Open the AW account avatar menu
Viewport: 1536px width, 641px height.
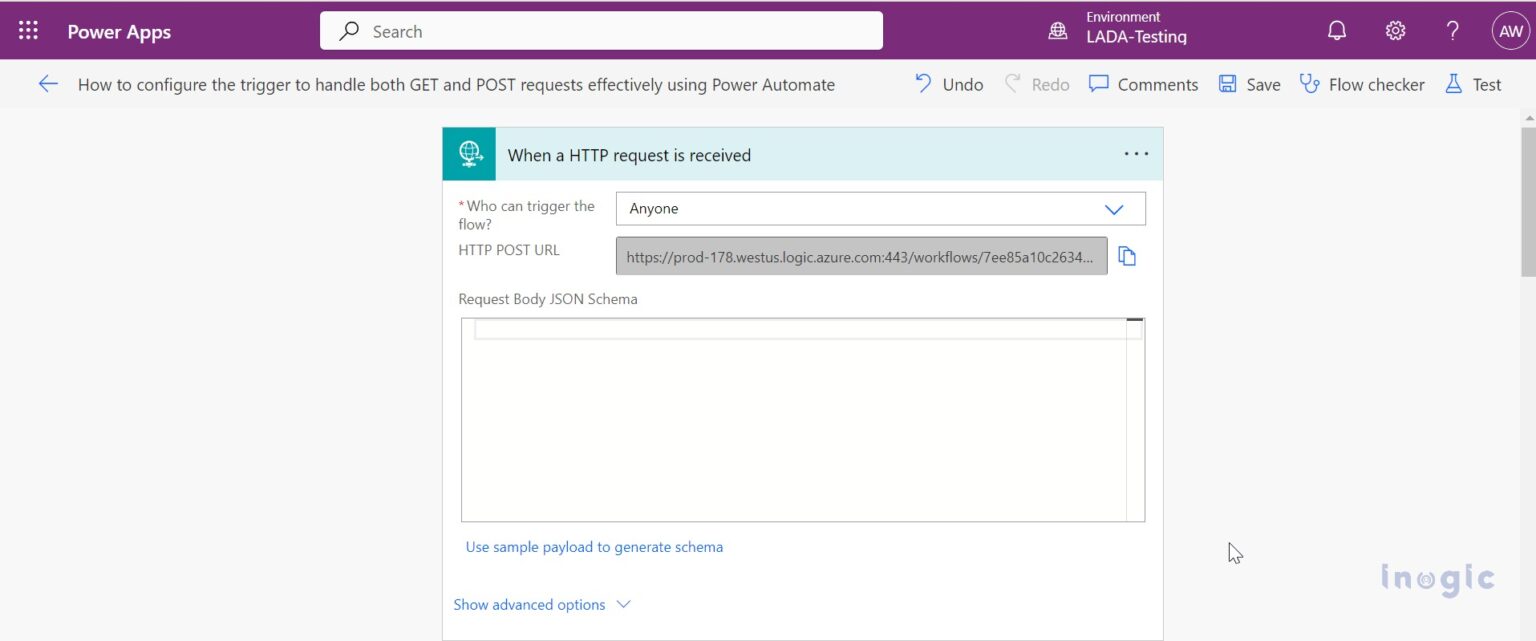click(1510, 30)
